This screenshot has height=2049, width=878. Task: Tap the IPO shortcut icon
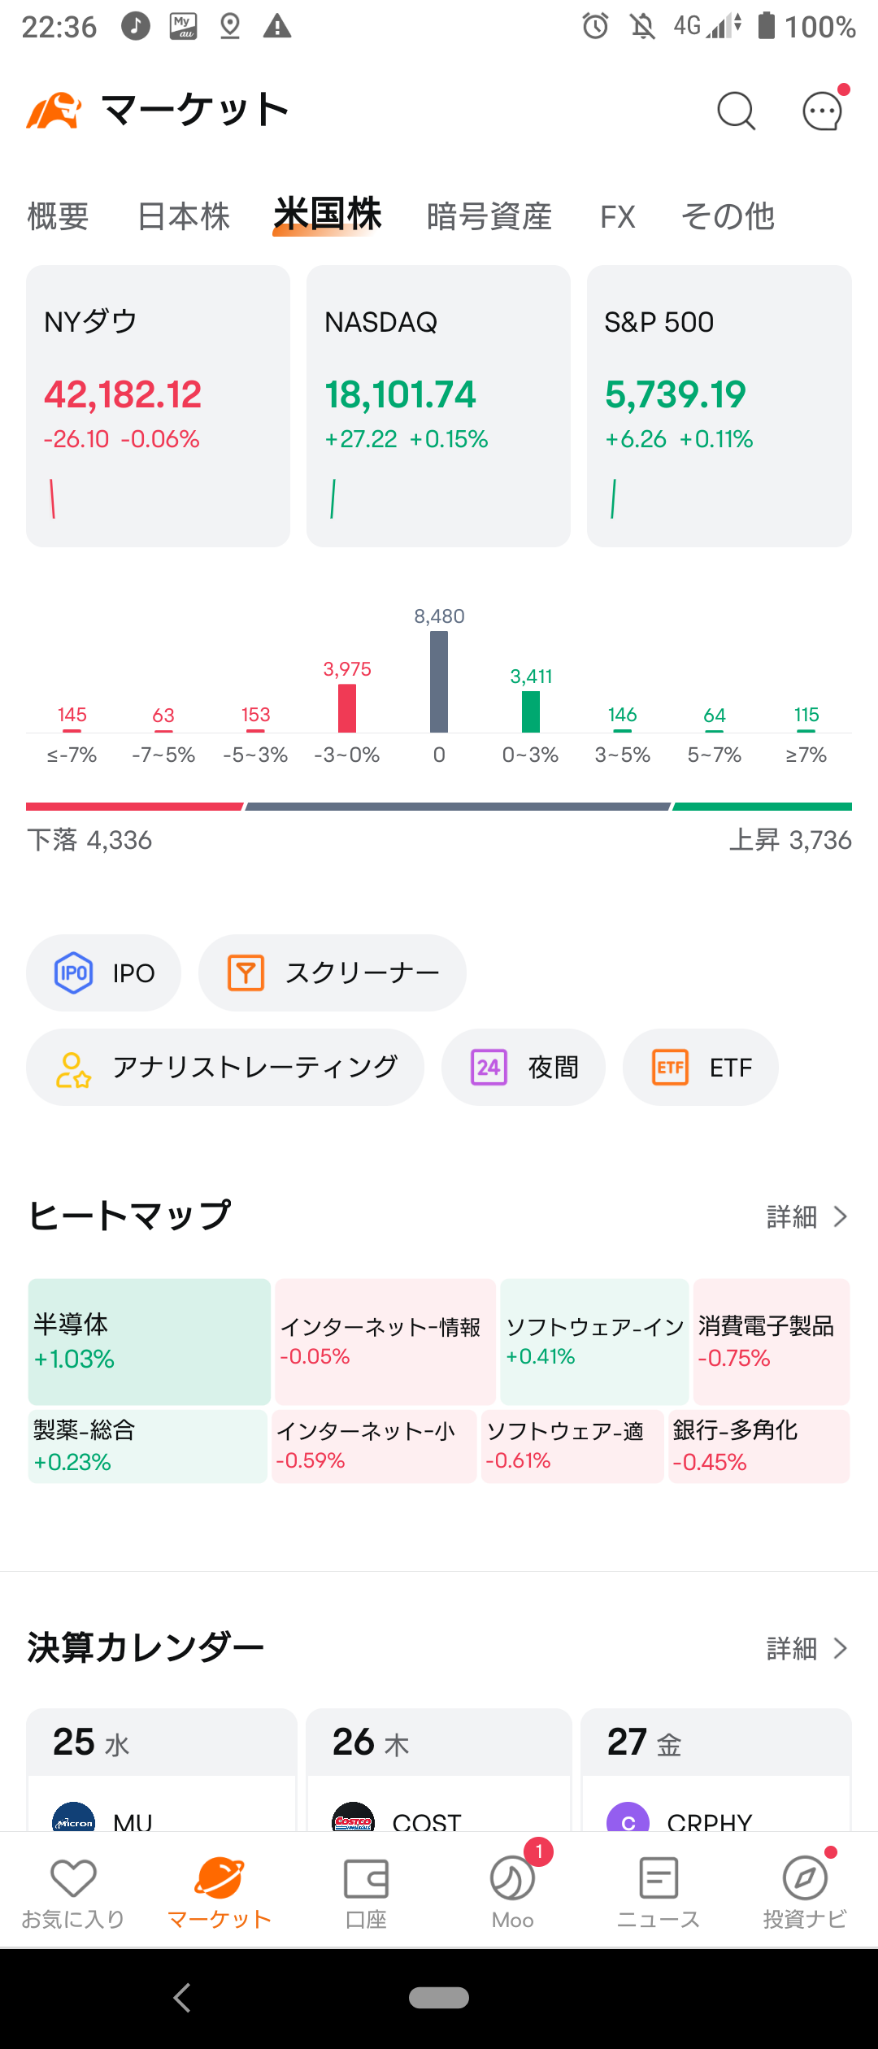(74, 973)
